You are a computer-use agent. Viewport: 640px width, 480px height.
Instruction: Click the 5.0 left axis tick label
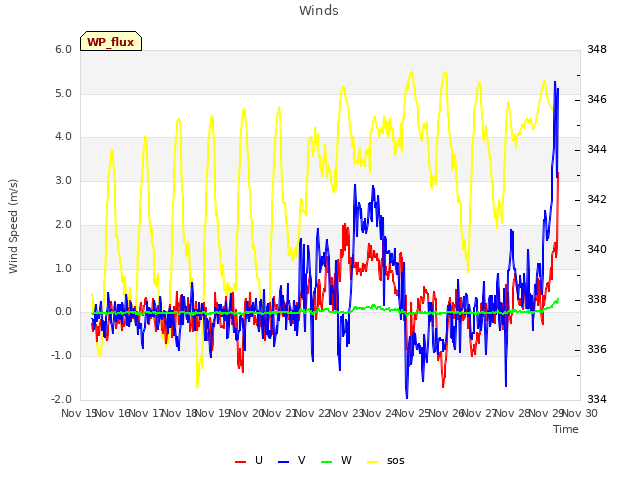(63, 93)
